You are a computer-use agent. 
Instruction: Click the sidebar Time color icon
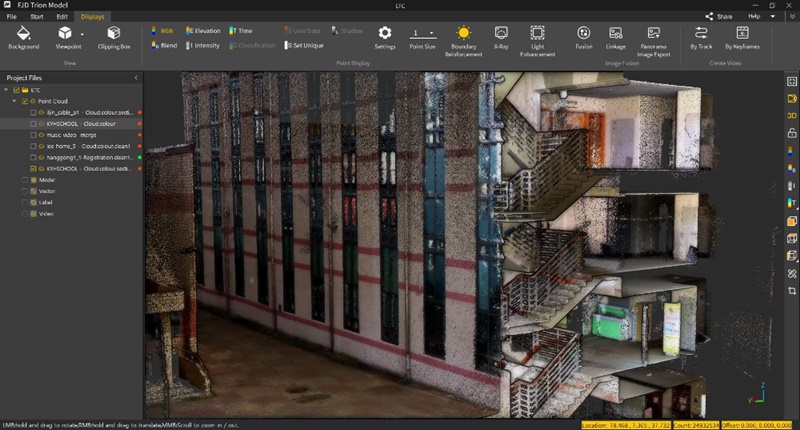click(792, 203)
